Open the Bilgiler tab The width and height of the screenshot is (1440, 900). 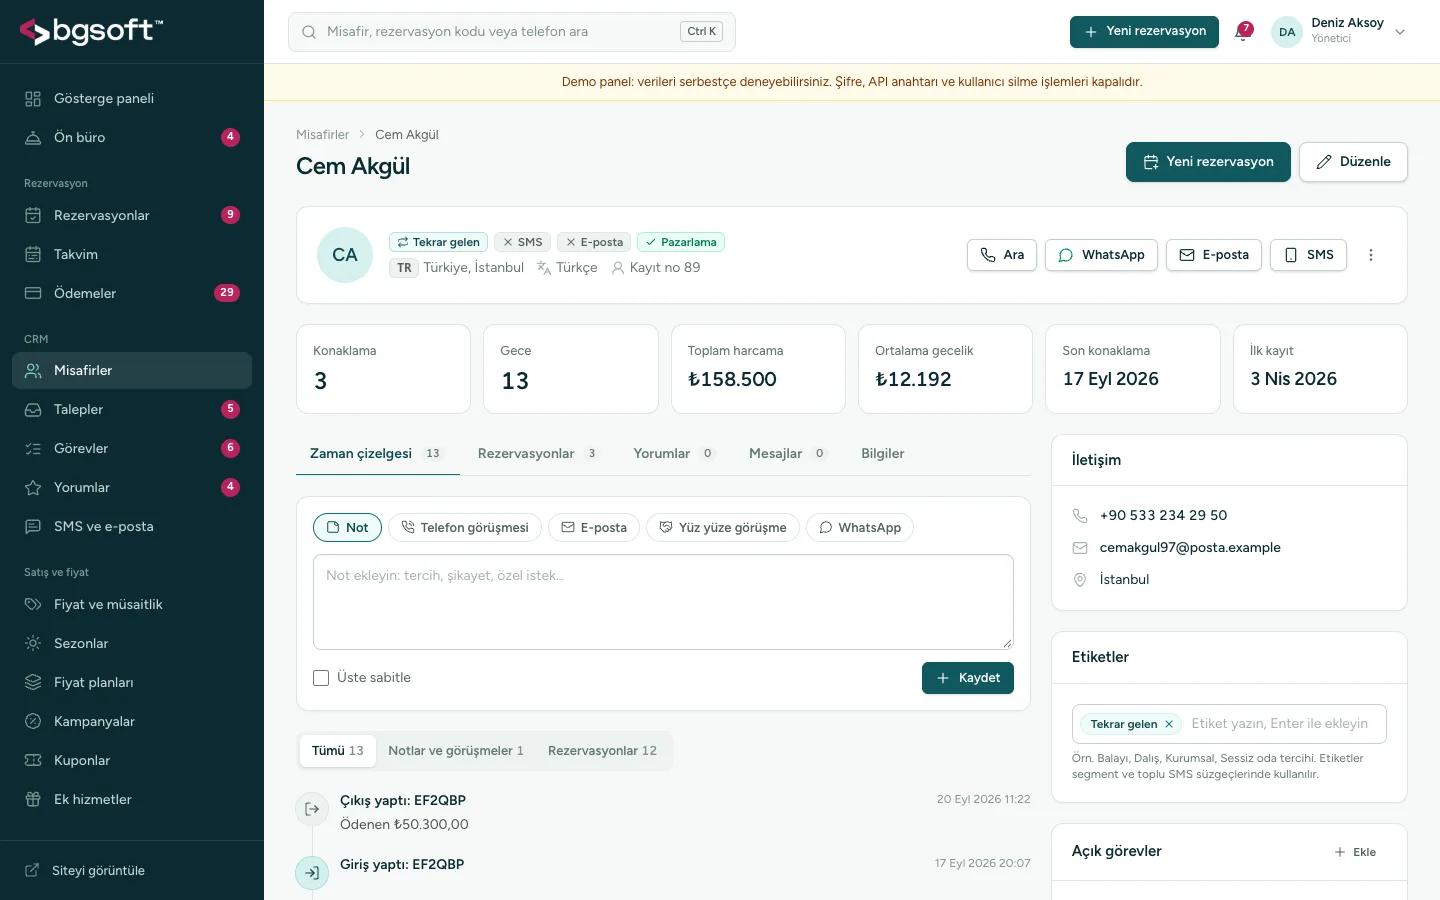click(883, 453)
